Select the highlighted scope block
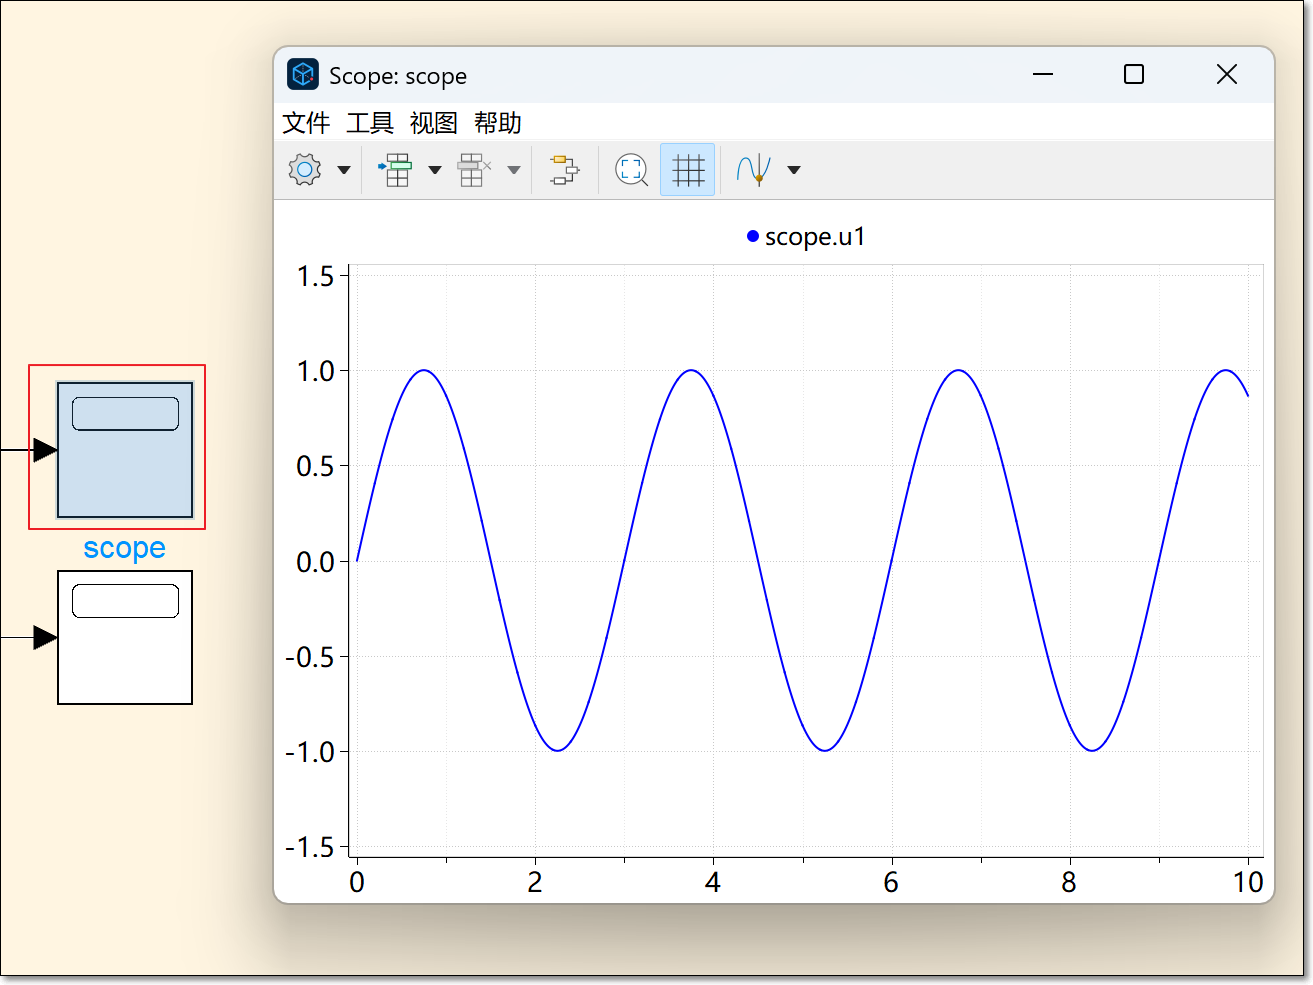Viewport: 1313px width, 985px height. click(125, 450)
